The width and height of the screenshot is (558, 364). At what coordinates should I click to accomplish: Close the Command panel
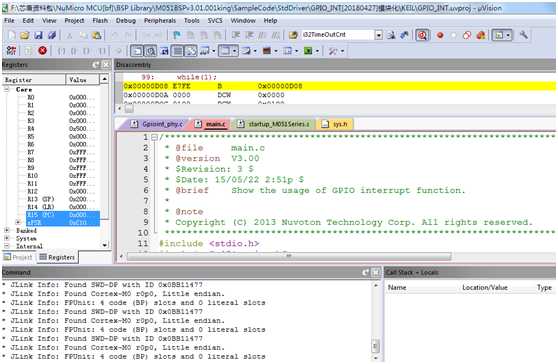(376, 273)
